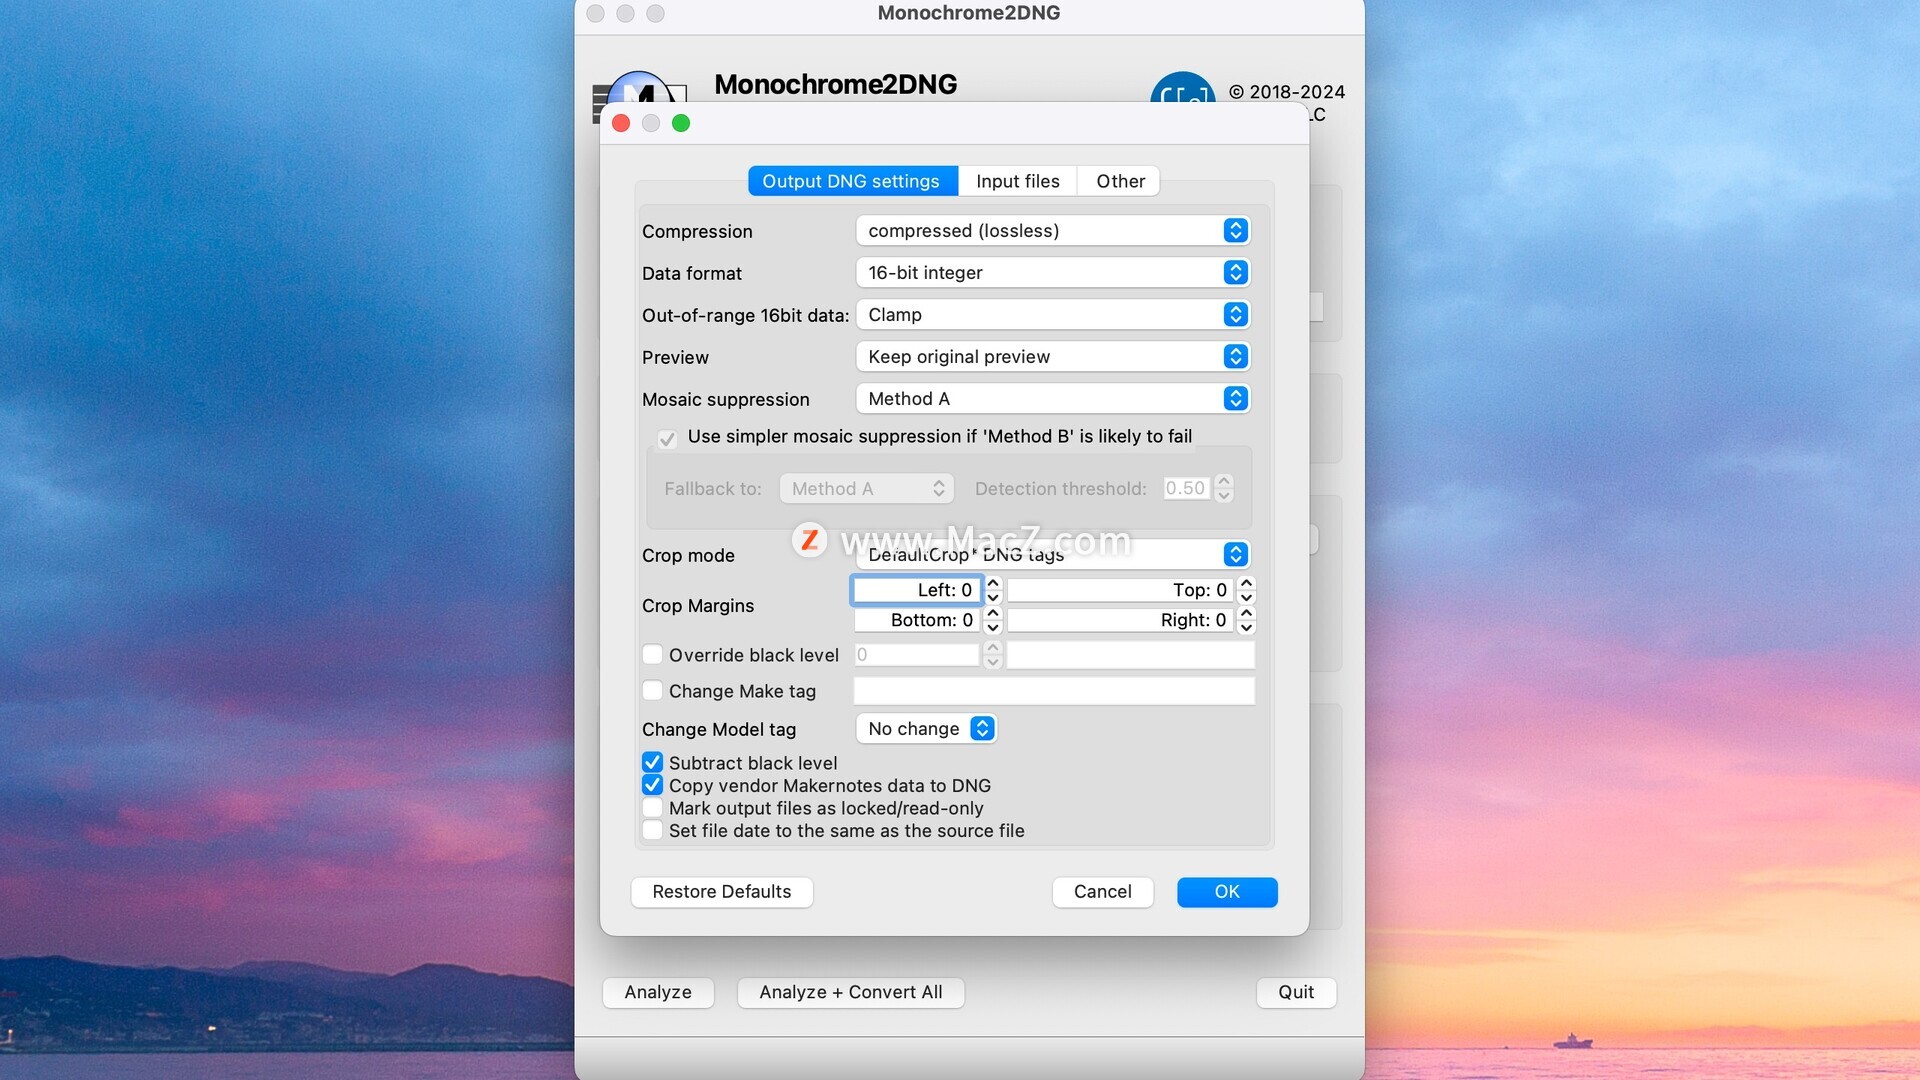
Task: Select the Output DNG settings tab
Action: (852, 181)
